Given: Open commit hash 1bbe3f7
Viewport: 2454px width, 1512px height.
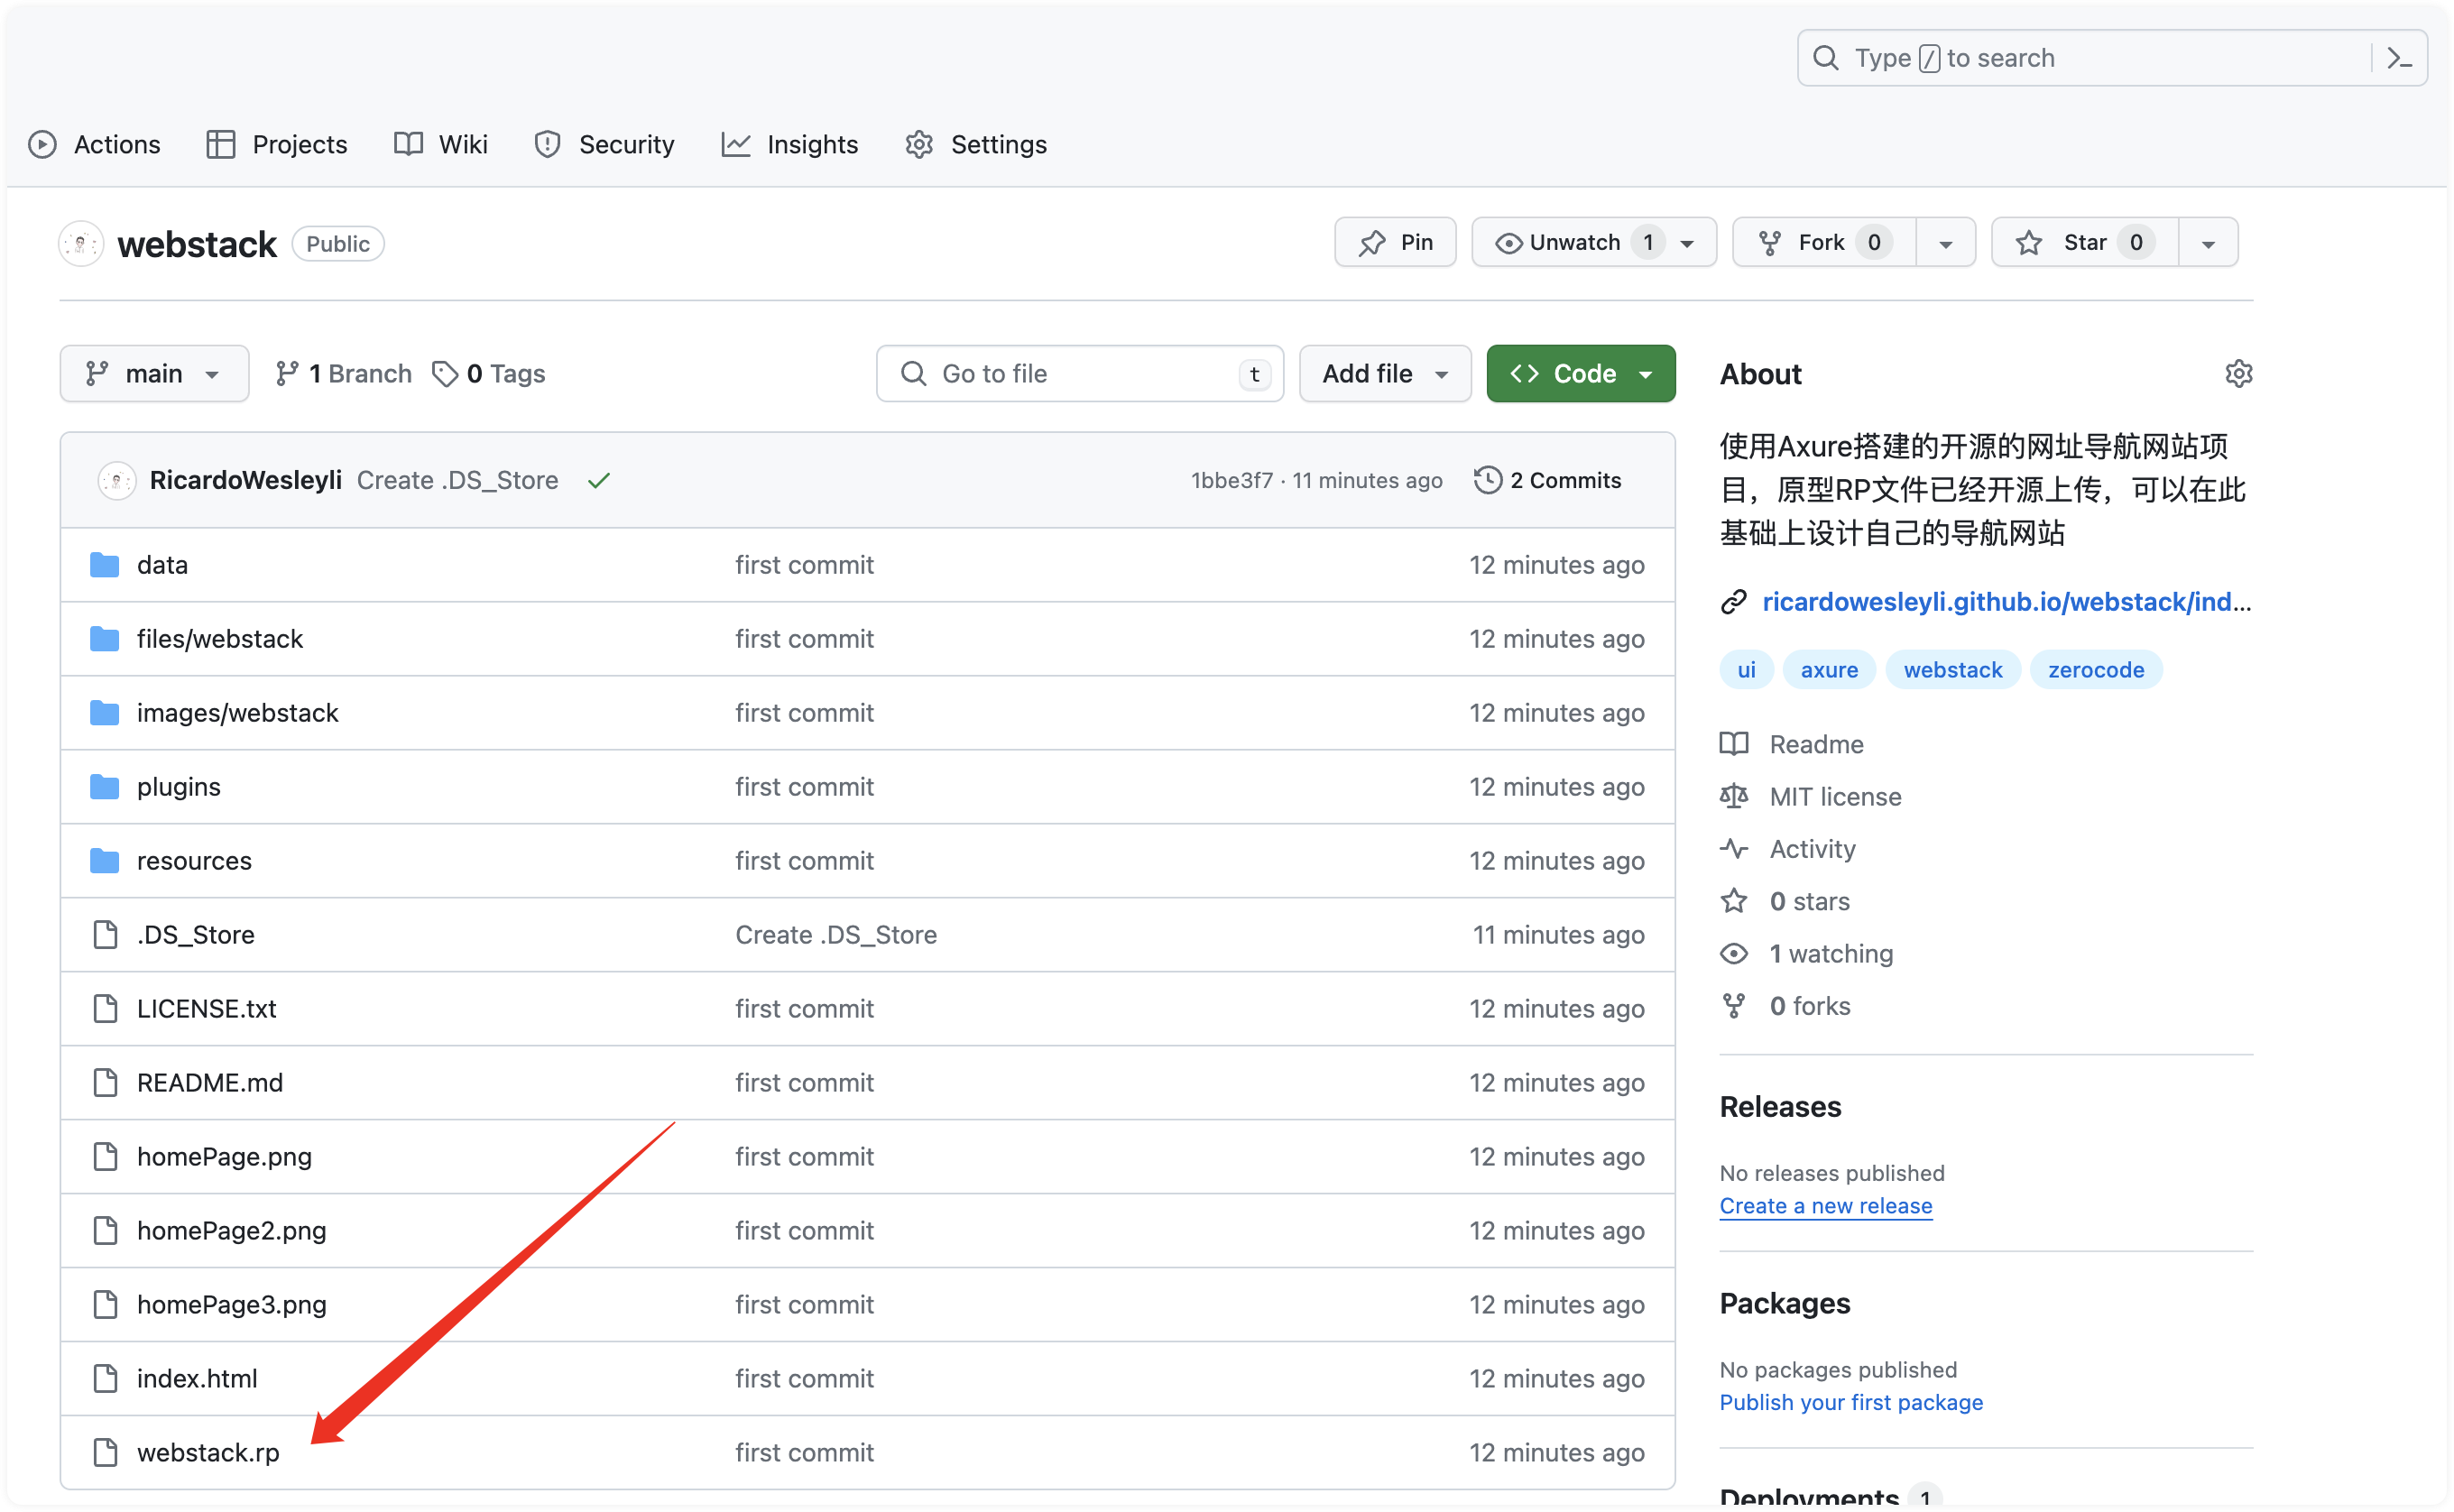Looking at the screenshot, I should pyautogui.click(x=1232, y=481).
